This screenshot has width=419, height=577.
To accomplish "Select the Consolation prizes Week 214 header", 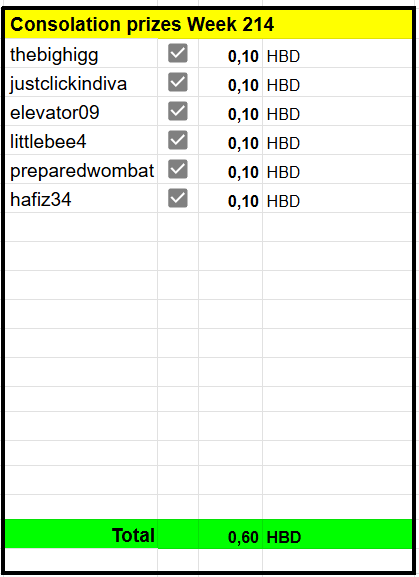I will (x=208, y=24).
